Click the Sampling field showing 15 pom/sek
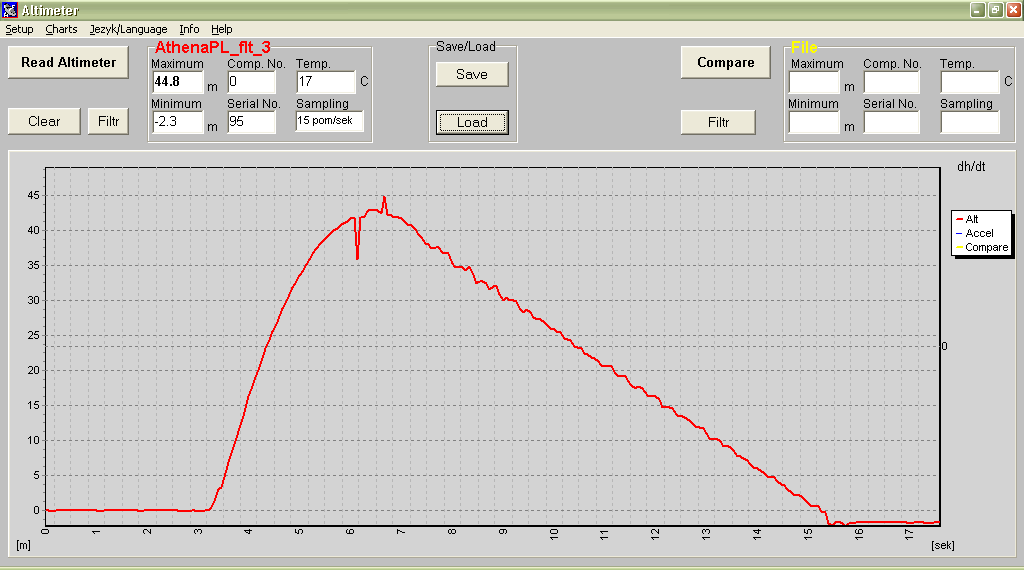This screenshot has height=570, width=1024. [329, 121]
